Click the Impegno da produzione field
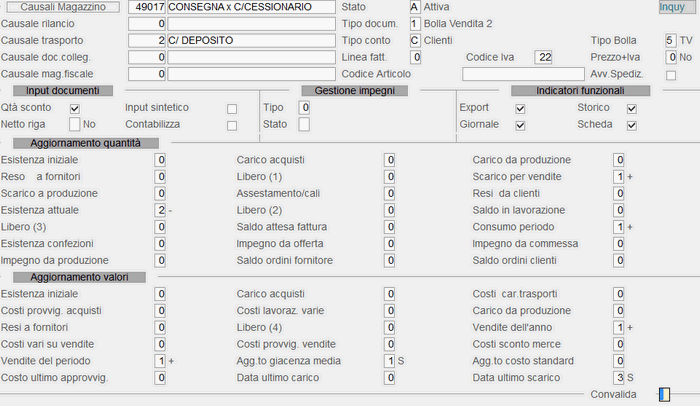Screen dimensions: 700x406 point(160,261)
